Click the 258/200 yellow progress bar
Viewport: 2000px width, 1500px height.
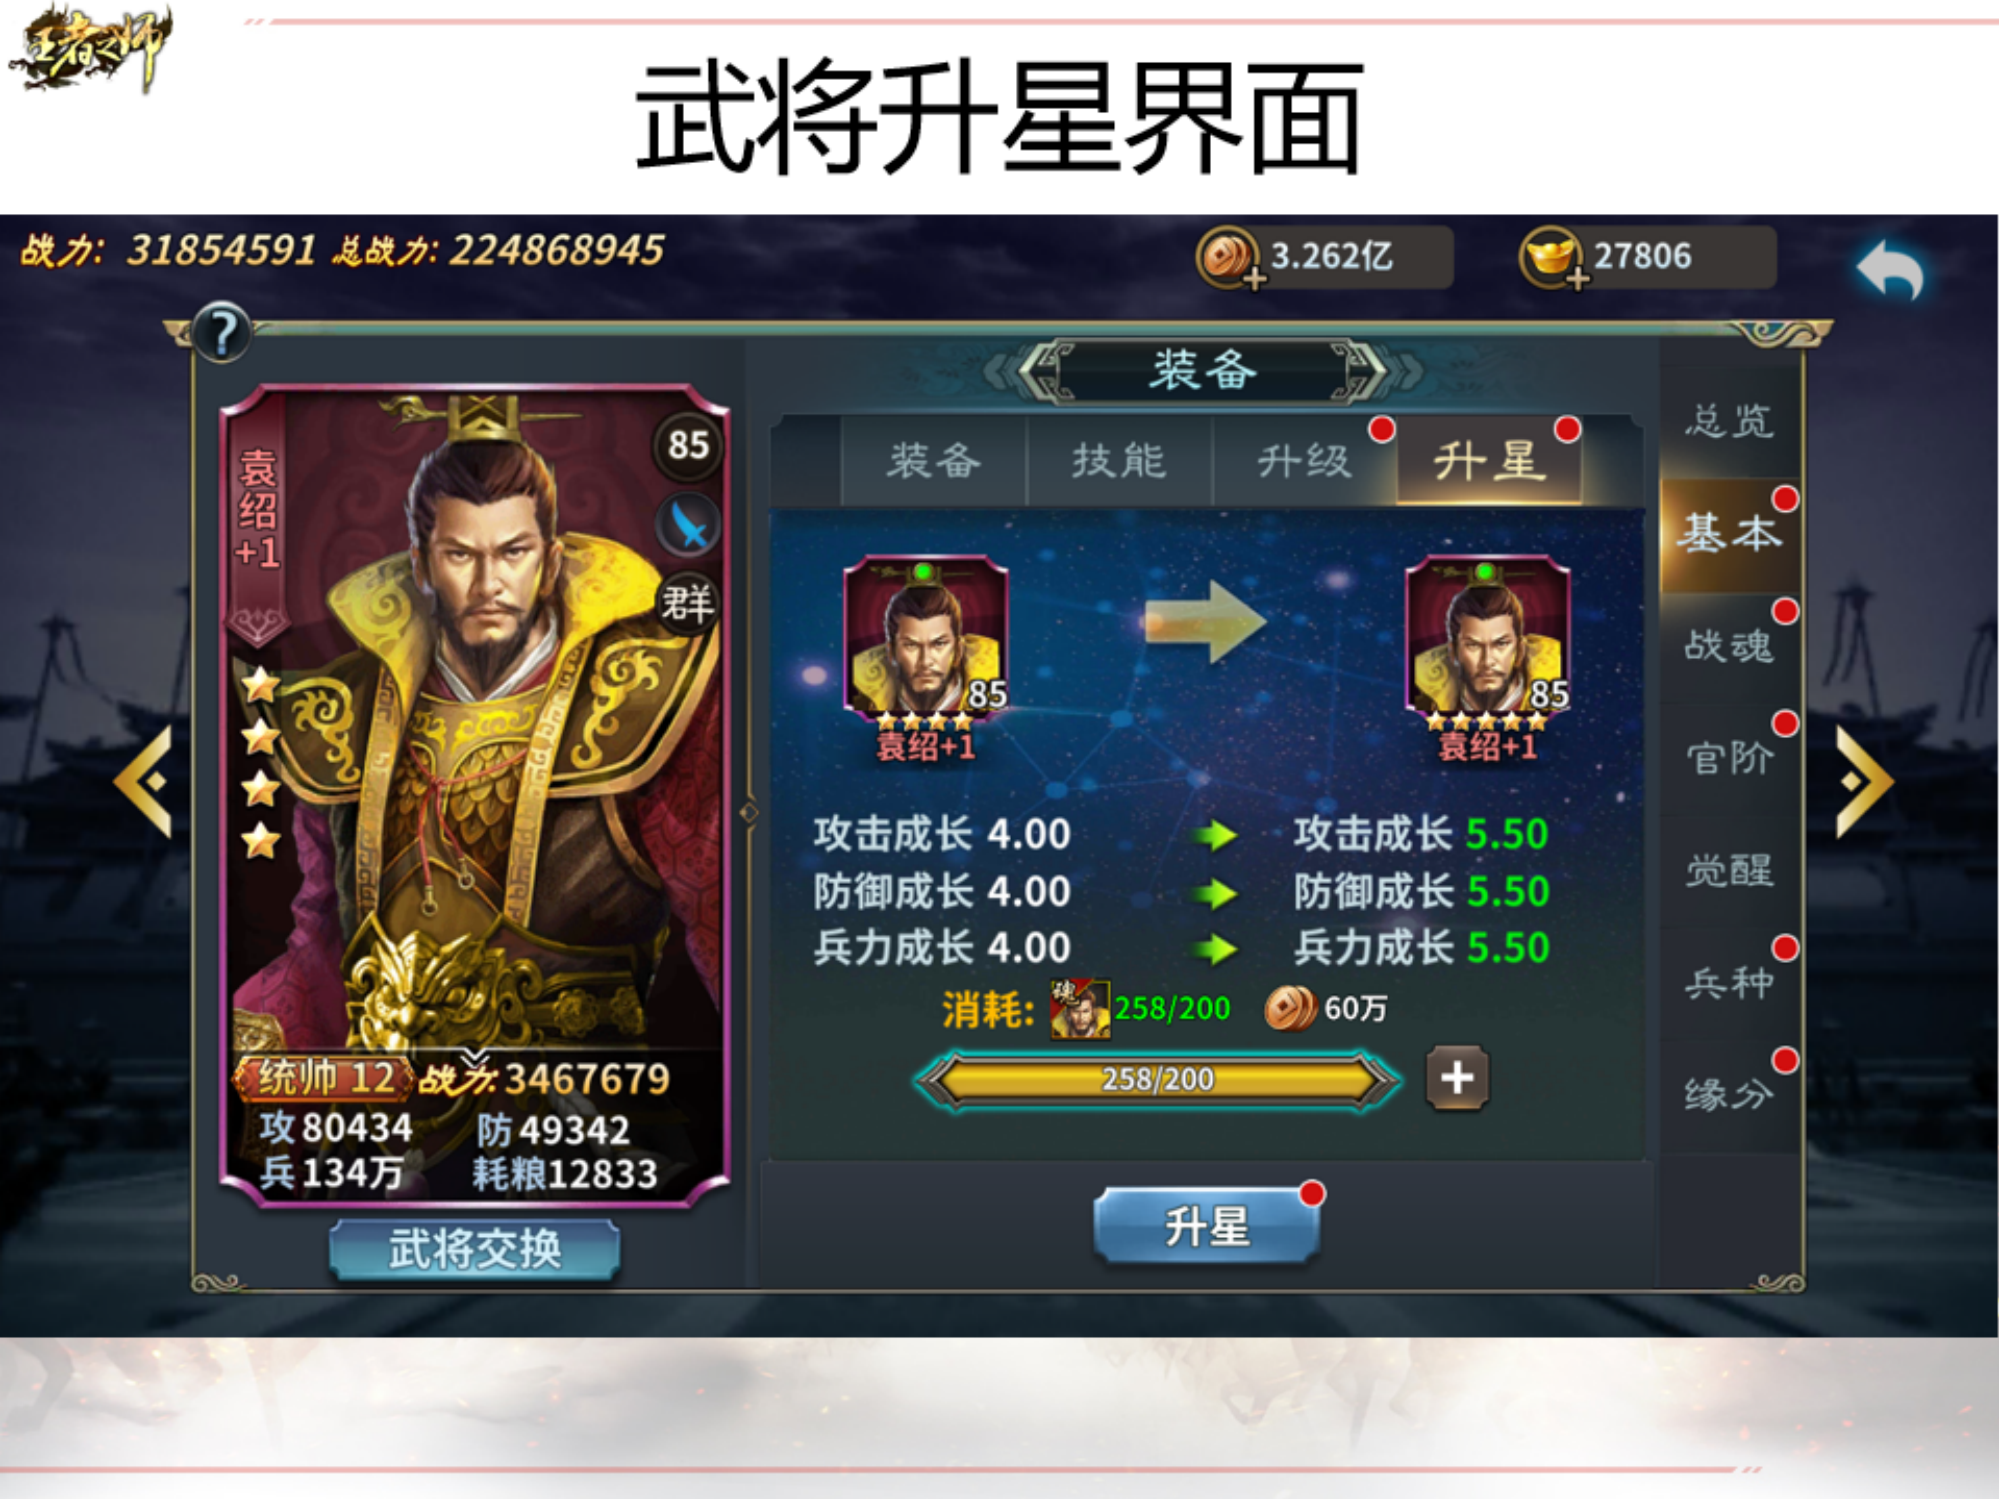(x=1157, y=1080)
